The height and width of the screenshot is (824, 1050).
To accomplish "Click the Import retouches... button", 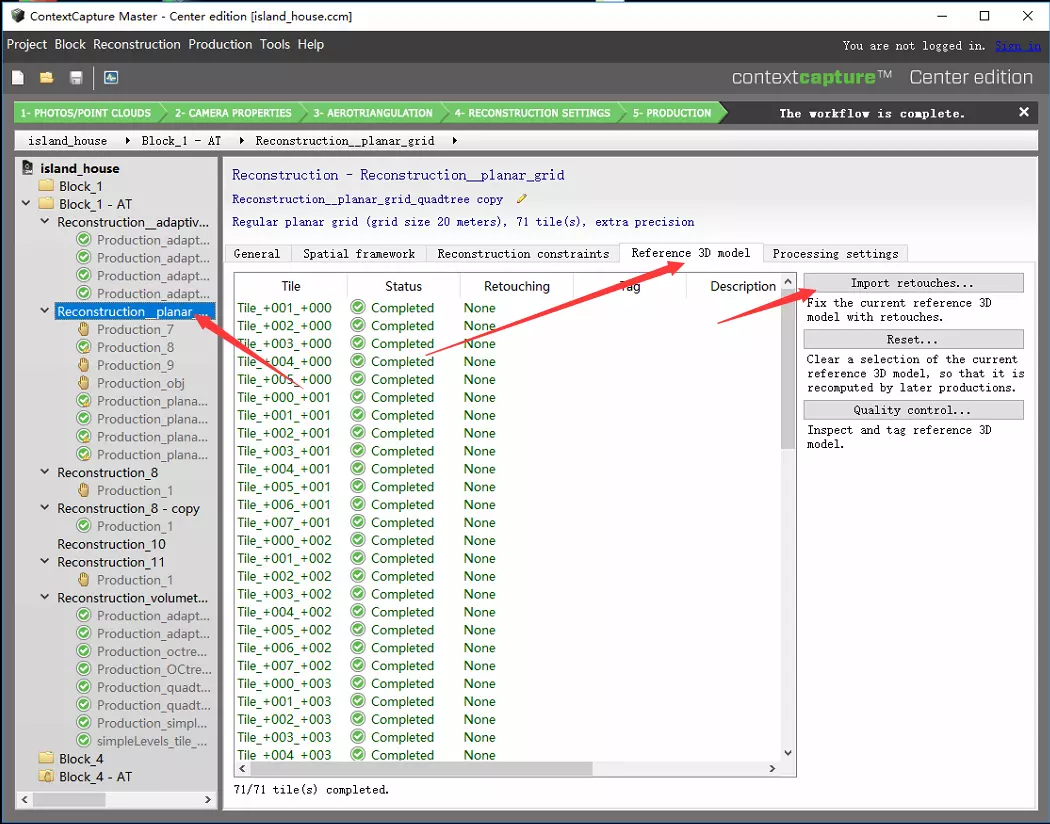I will tap(913, 282).
